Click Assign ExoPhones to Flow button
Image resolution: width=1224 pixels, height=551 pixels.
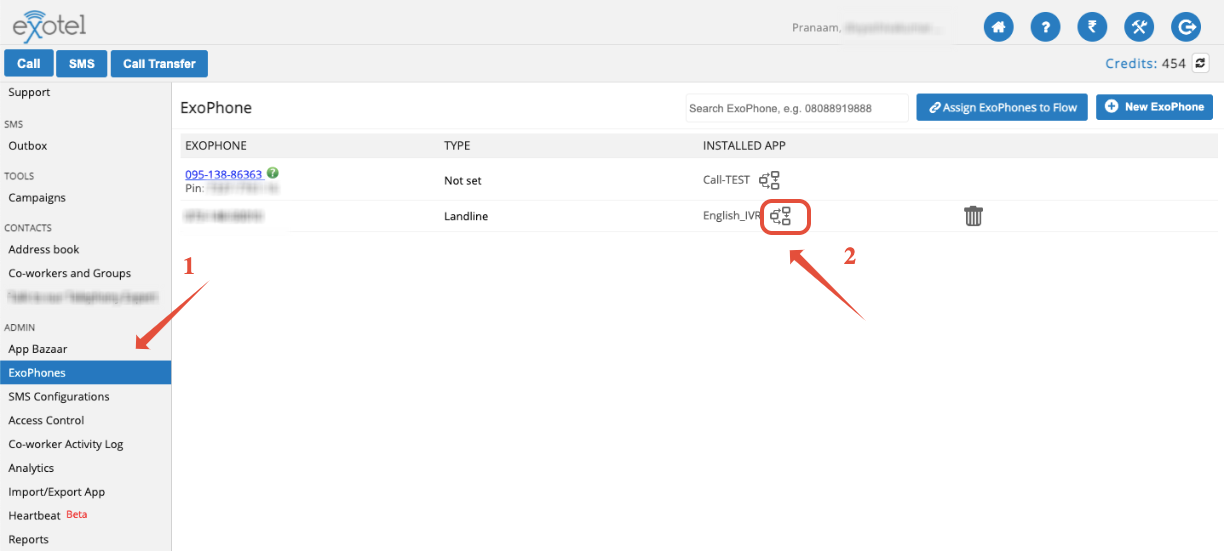[x=1003, y=107]
